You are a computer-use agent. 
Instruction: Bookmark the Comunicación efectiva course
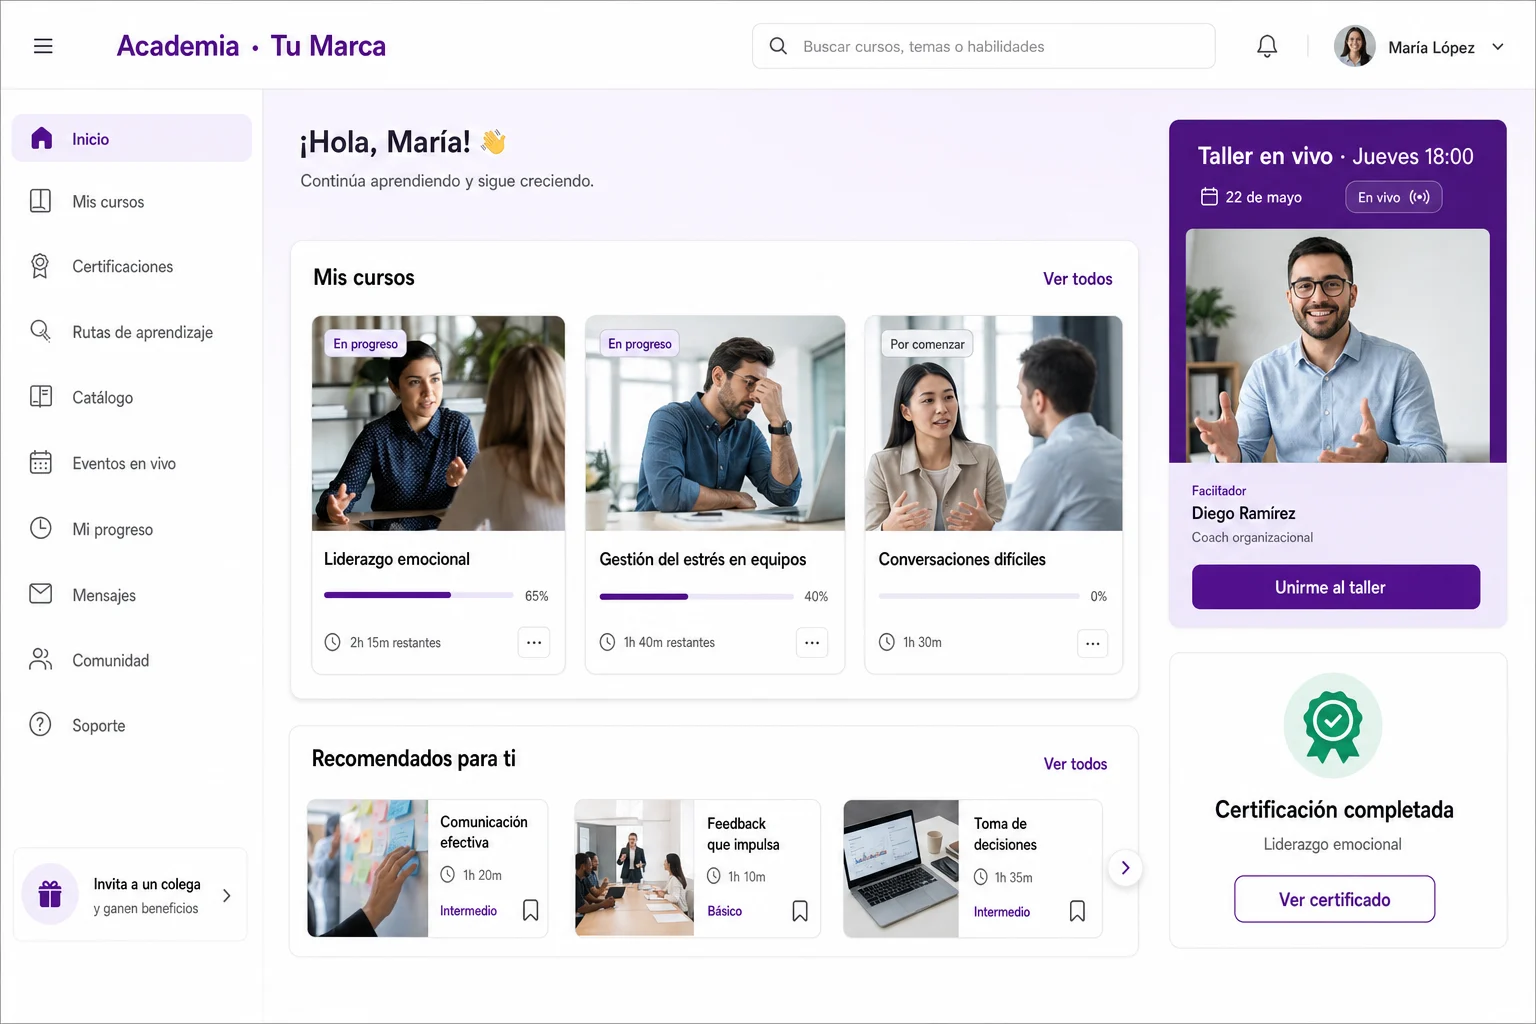click(531, 910)
